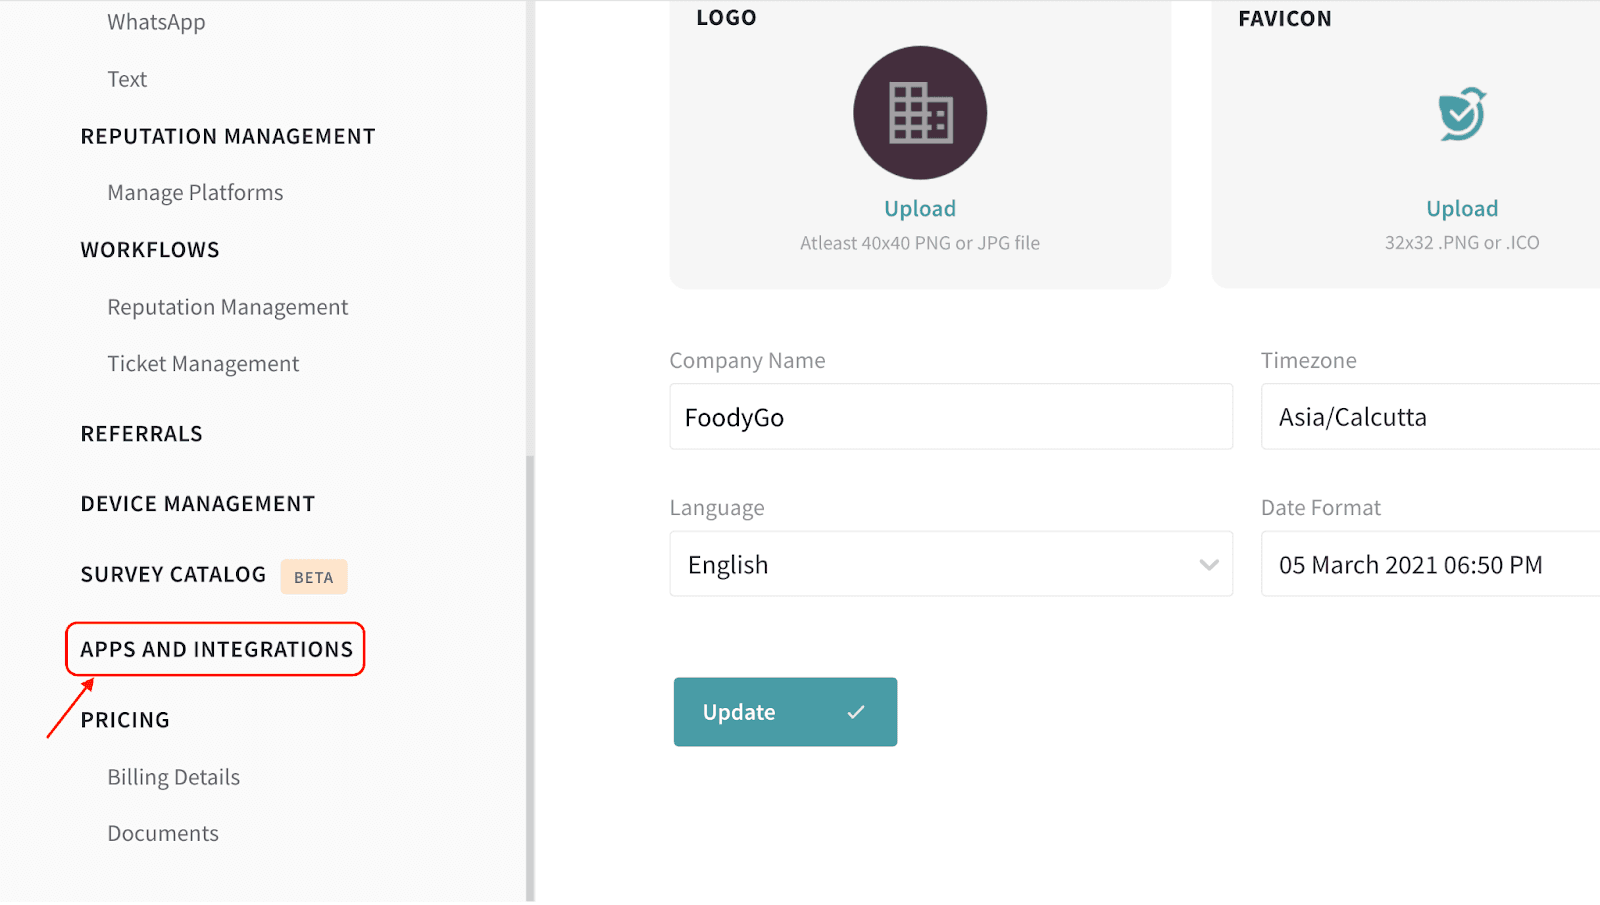Go to Survey Catalog section

173,575
